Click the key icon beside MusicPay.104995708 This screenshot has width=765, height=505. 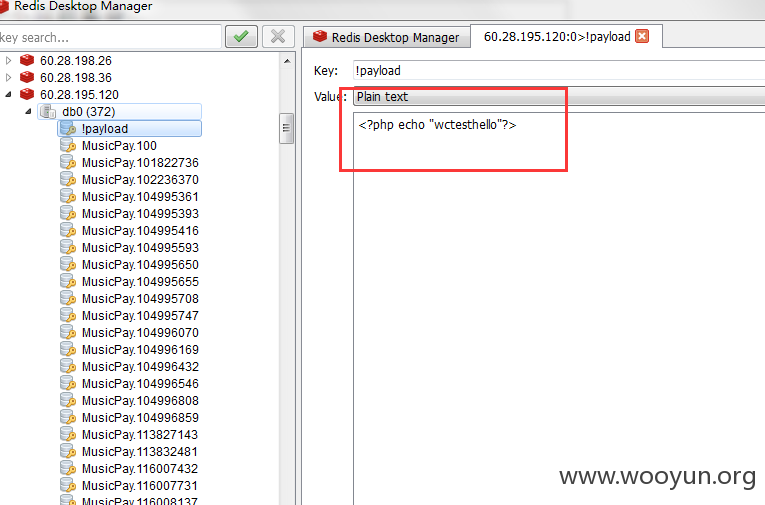[x=68, y=299]
